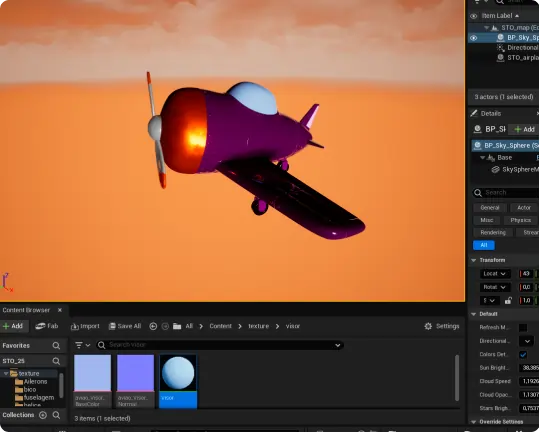This screenshot has height=432, width=540.
Task: Select the Actor filter tab
Action: (x=524, y=208)
